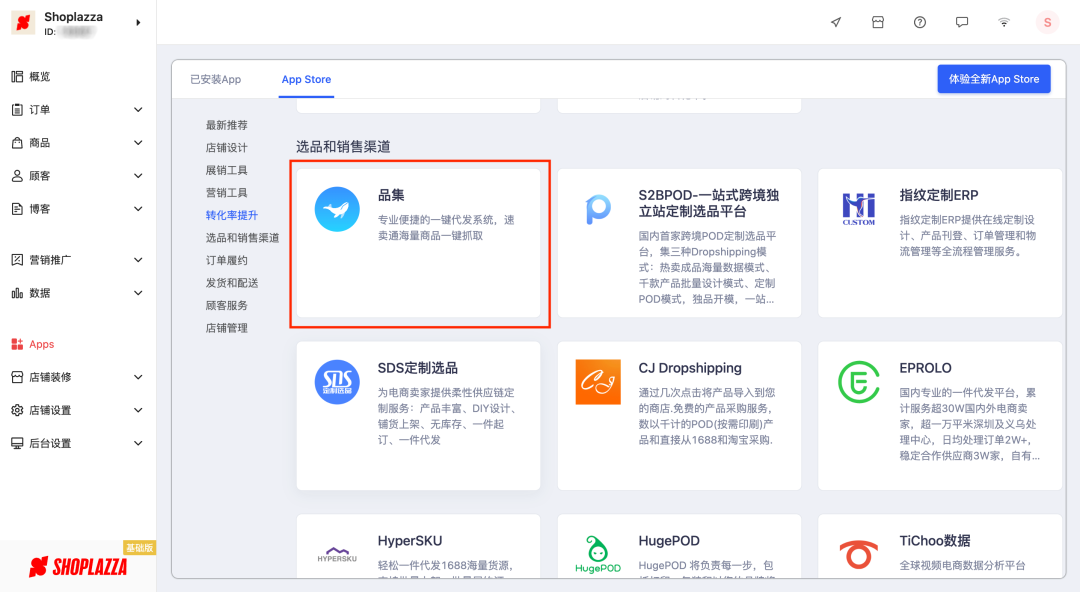Select the App Store tab
Viewport: 1080px width, 592px height.
[x=306, y=79]
